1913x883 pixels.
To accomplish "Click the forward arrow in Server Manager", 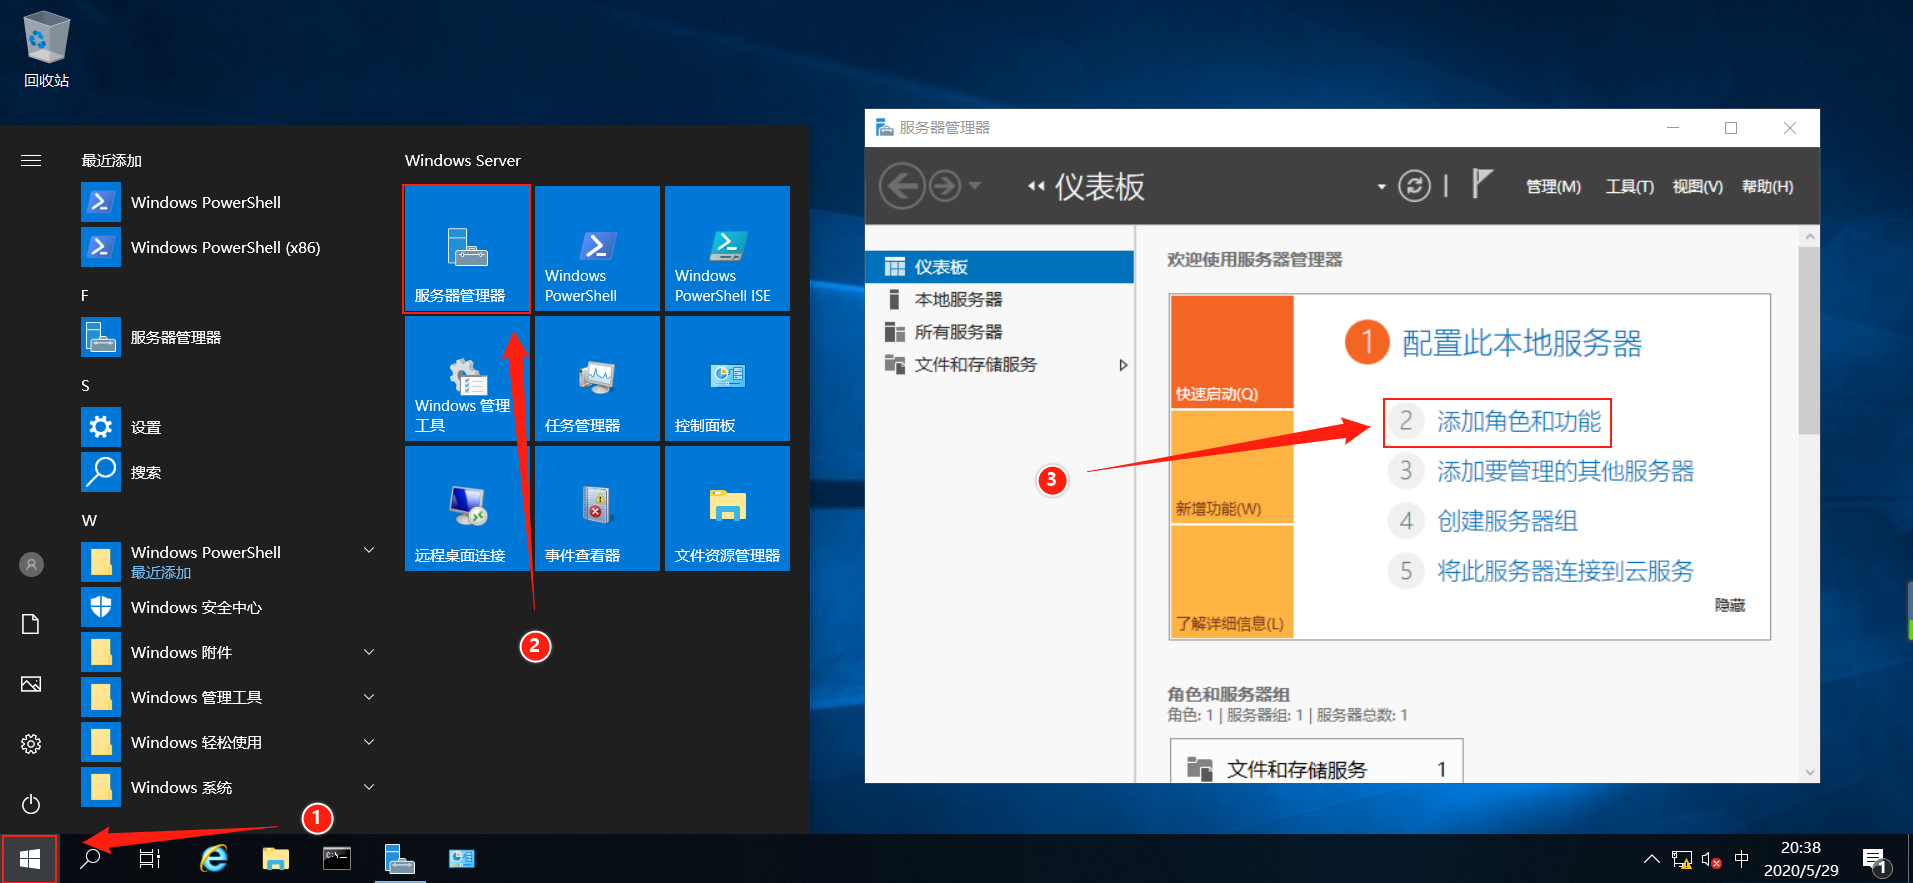I will point(945,186).
